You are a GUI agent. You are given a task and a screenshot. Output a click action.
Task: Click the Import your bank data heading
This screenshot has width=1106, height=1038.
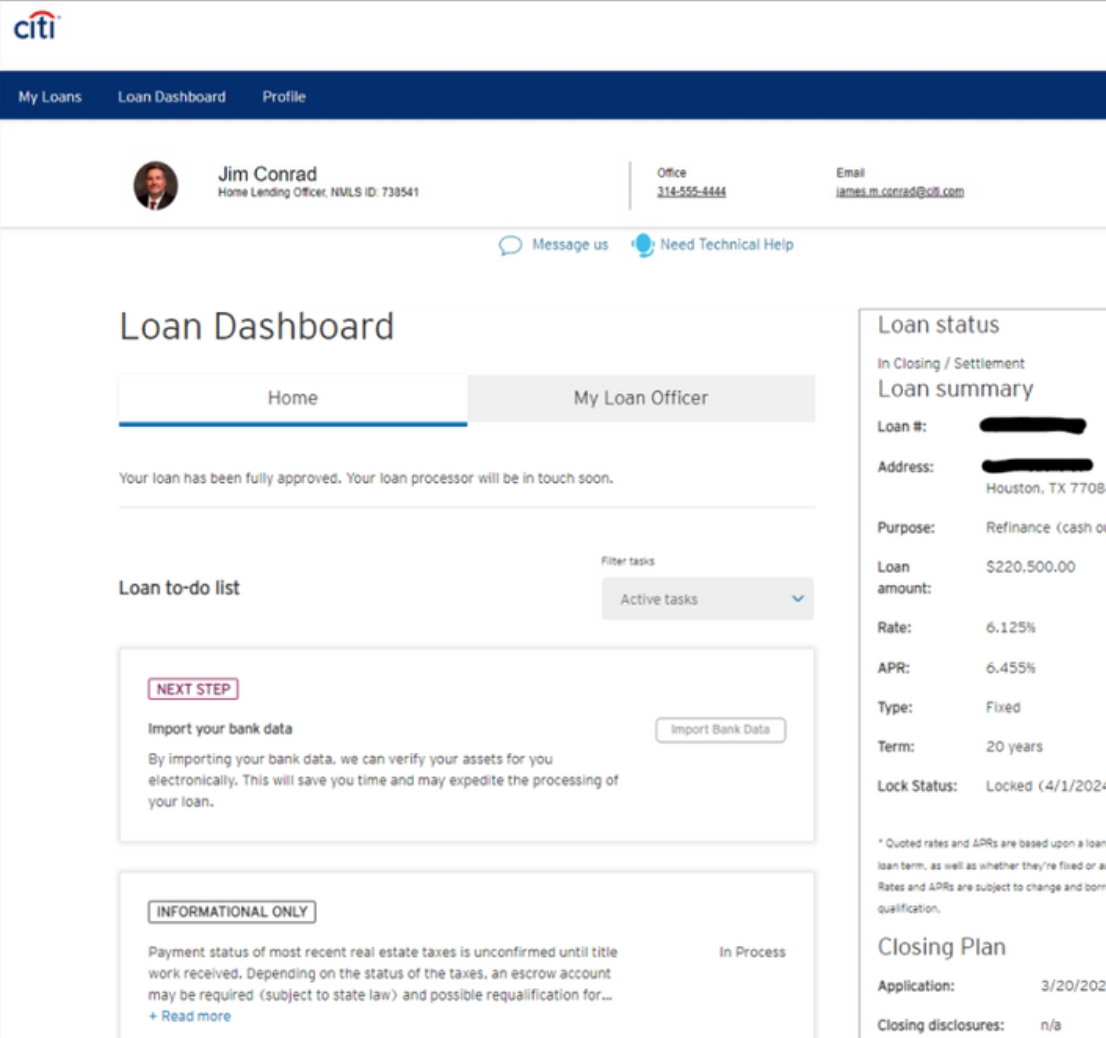[220, 729]
